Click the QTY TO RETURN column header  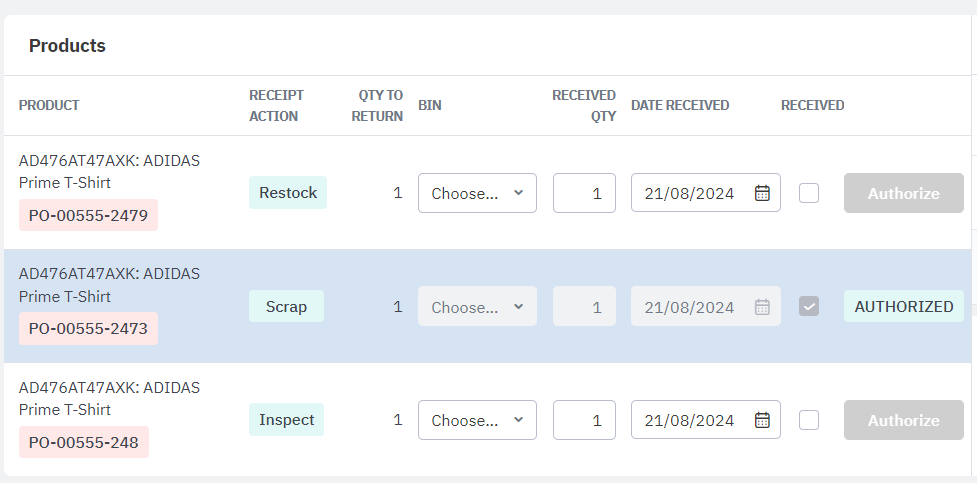pyautogui.click(x=377, y=105)
